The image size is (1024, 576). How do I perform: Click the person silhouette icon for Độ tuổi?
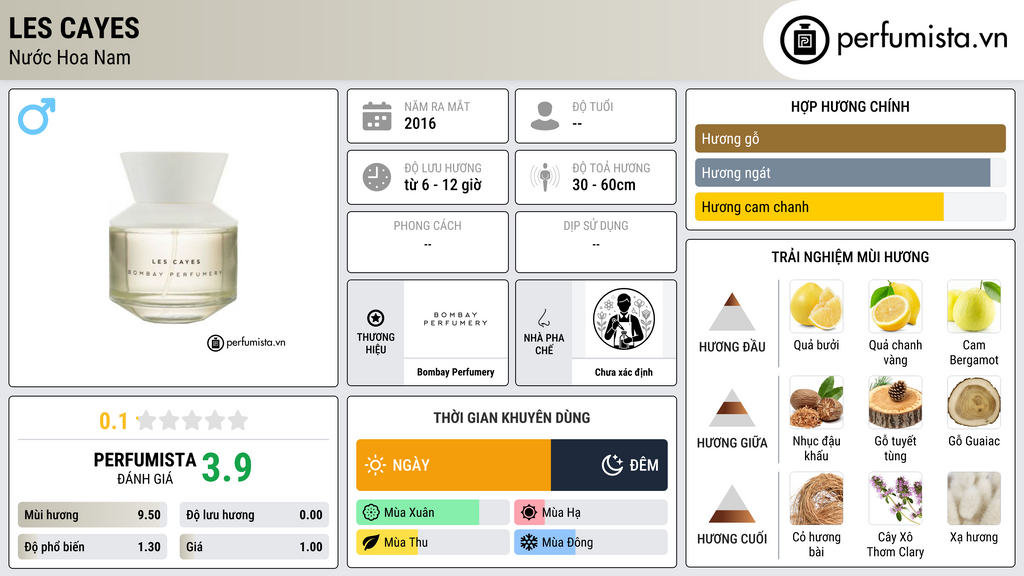coord(545,116)
